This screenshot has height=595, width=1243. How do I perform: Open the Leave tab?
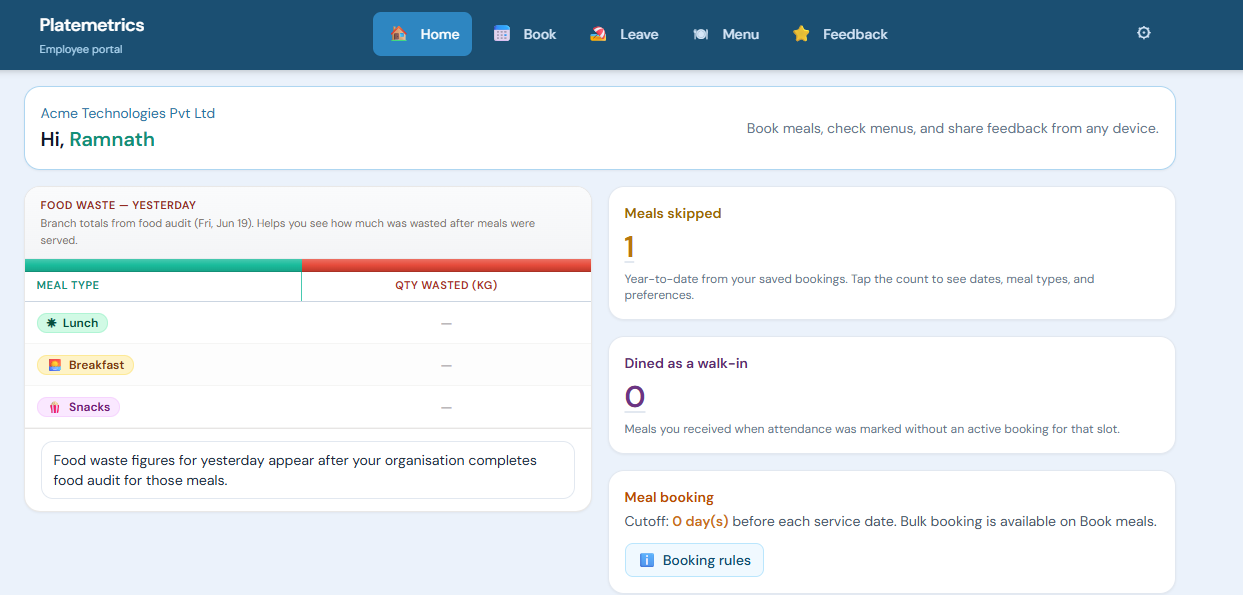pos(624,34)
